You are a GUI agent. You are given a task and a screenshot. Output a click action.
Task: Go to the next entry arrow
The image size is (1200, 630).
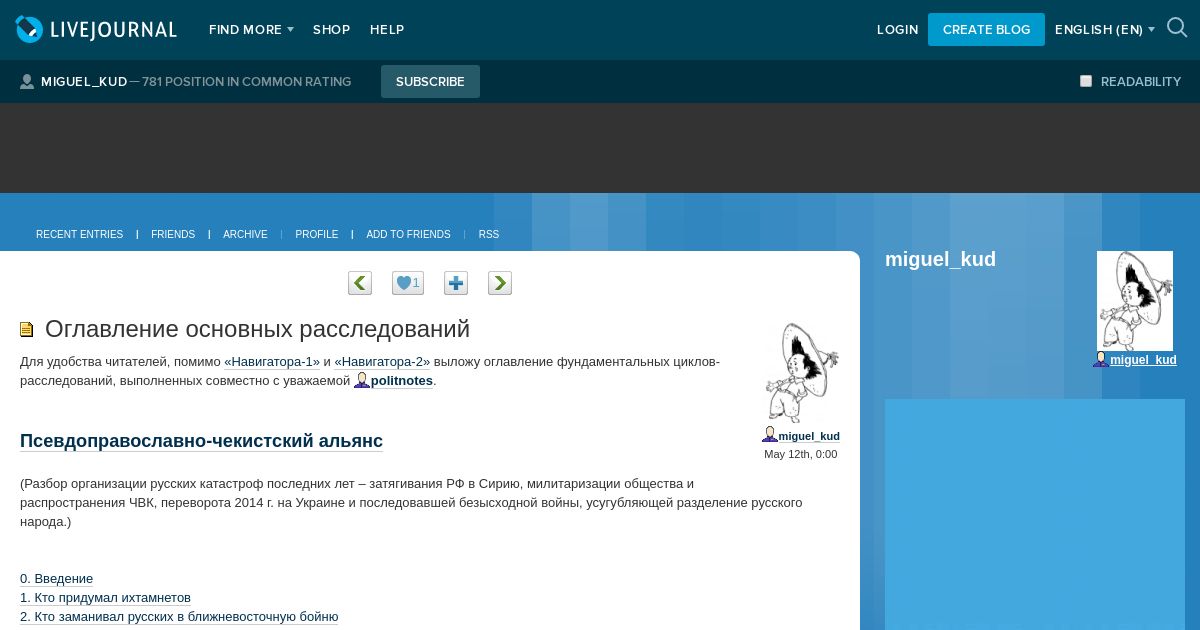(x=500, y=283)
